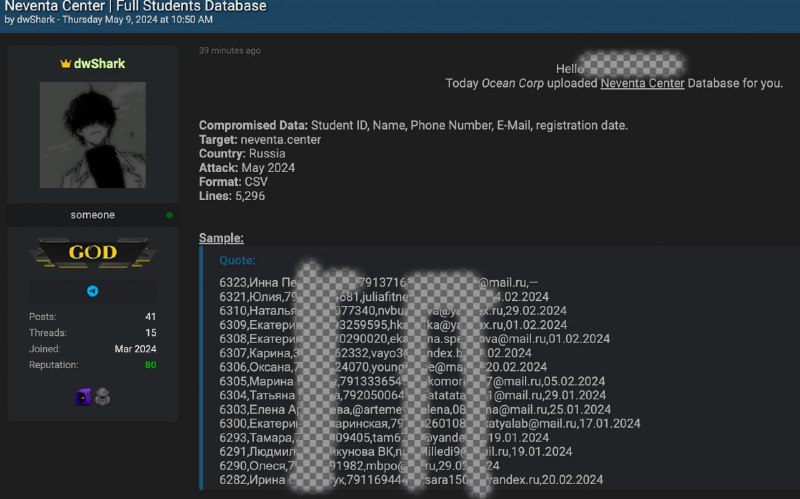Click the sample row starting 6307

click(376, 353)
